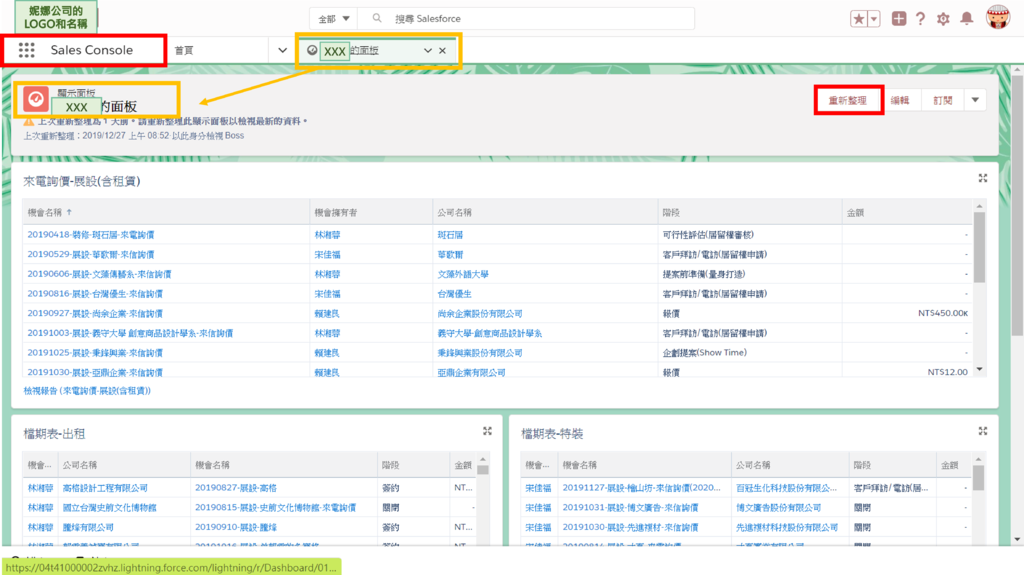This screenshot has width=1024, height=575.
Task: Add page to favorites with star icon
Action: pyautogui.click(x=858, y=19)
